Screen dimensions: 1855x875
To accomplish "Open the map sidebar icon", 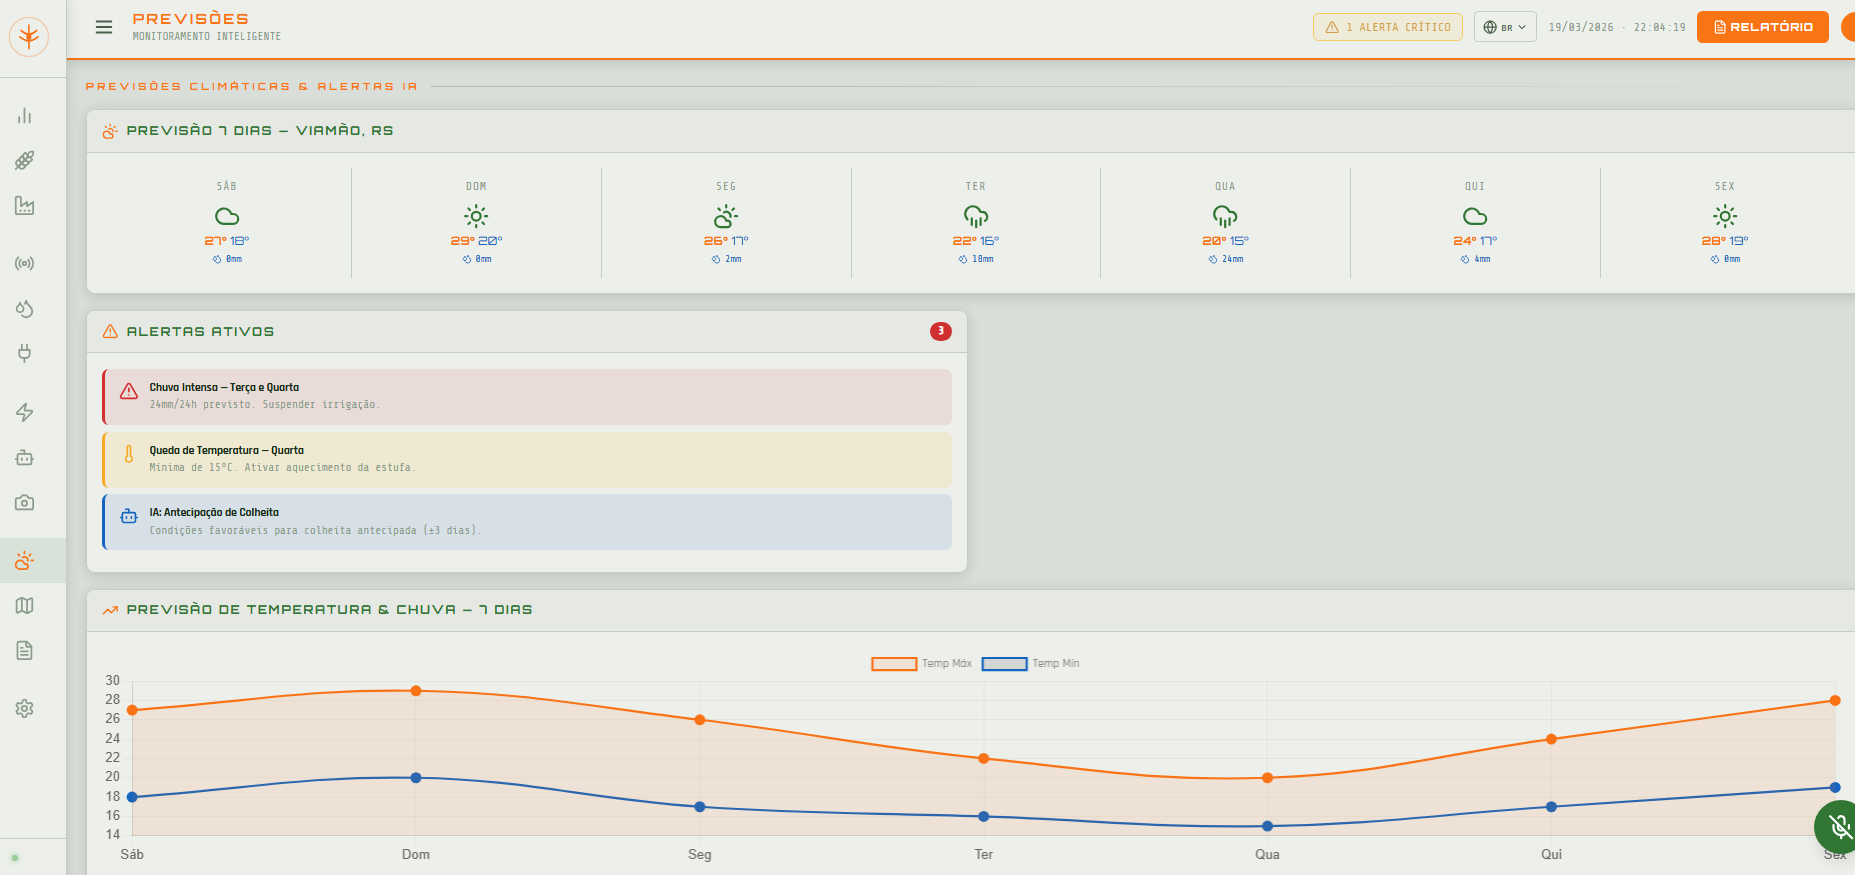I will pos(25,605).
